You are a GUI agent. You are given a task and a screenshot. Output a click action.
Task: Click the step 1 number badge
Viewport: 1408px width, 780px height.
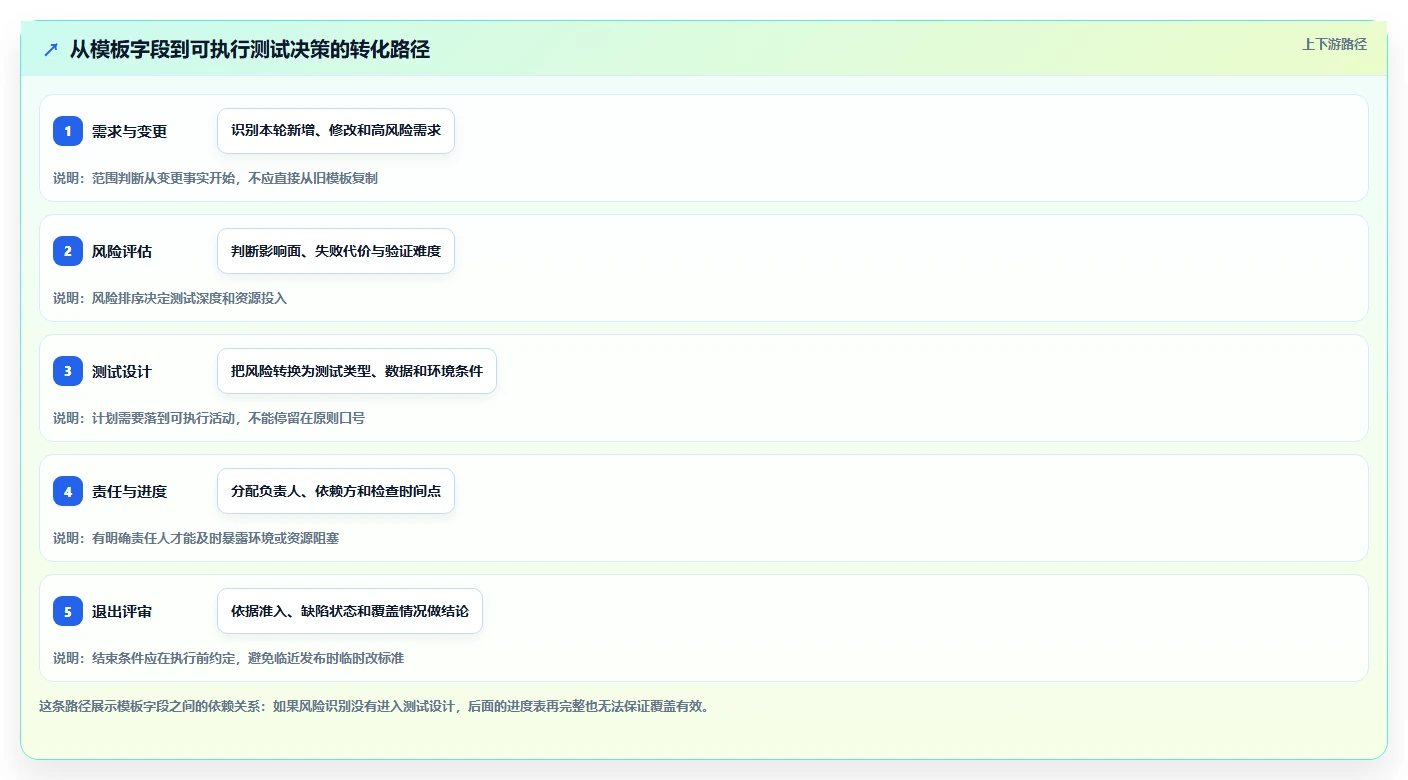(68, 131)
